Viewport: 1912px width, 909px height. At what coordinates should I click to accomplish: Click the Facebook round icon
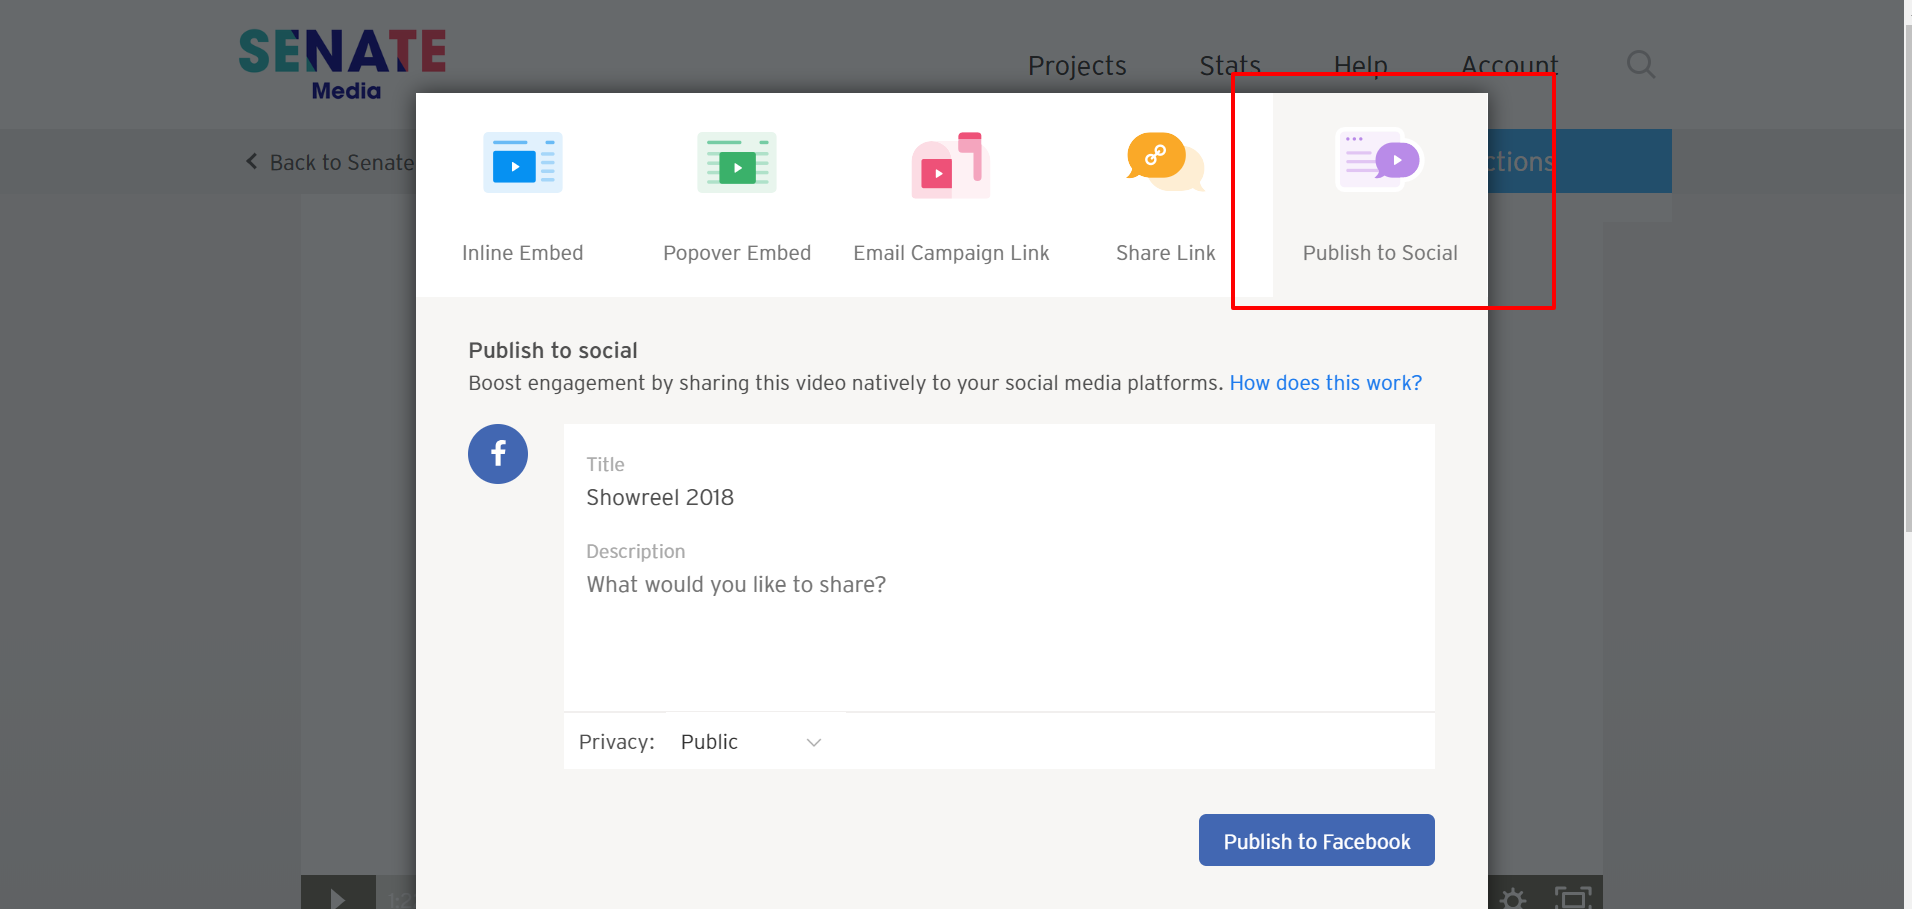[x=498, y=454]
